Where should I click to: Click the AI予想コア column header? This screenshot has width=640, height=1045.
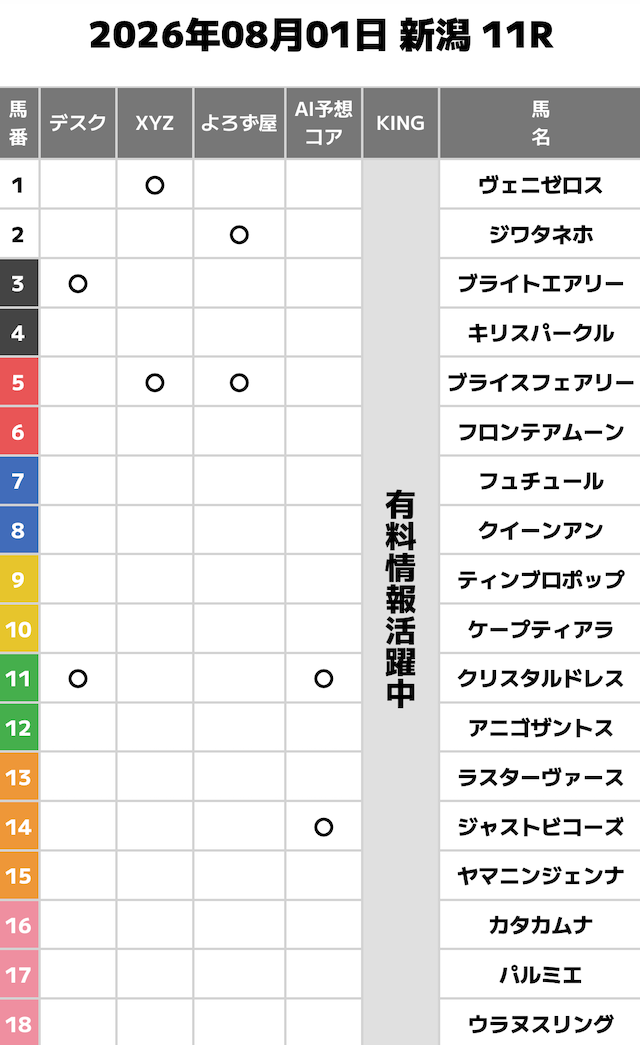click(323, 123)
